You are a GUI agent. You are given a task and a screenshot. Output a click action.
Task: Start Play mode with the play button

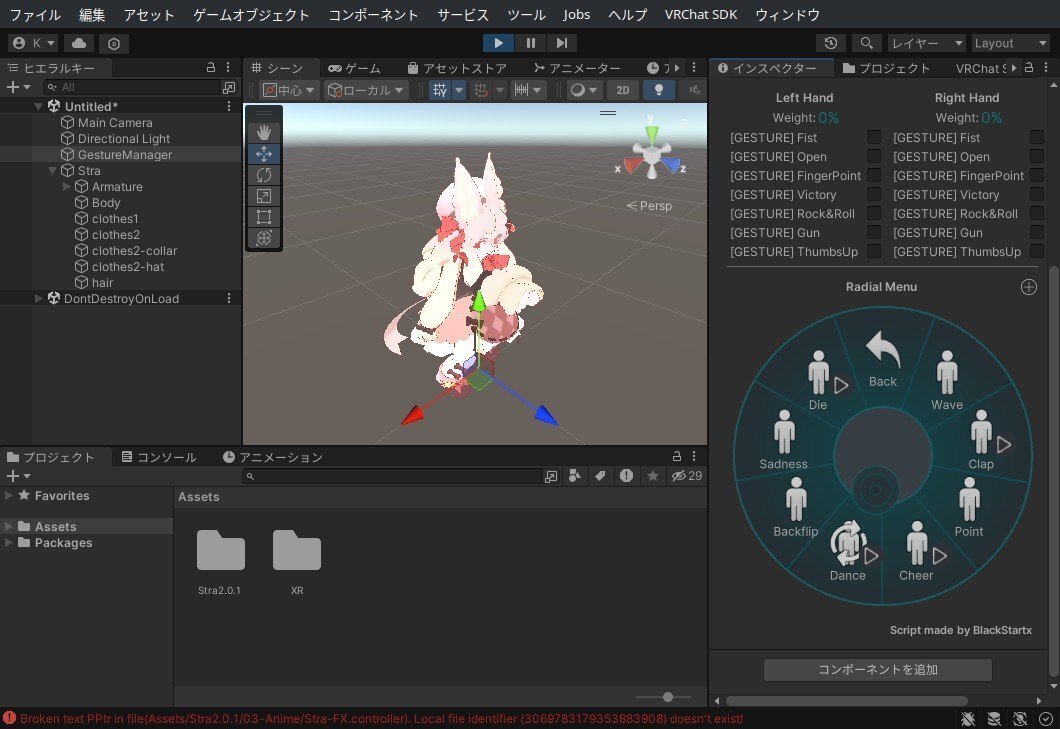498,43
